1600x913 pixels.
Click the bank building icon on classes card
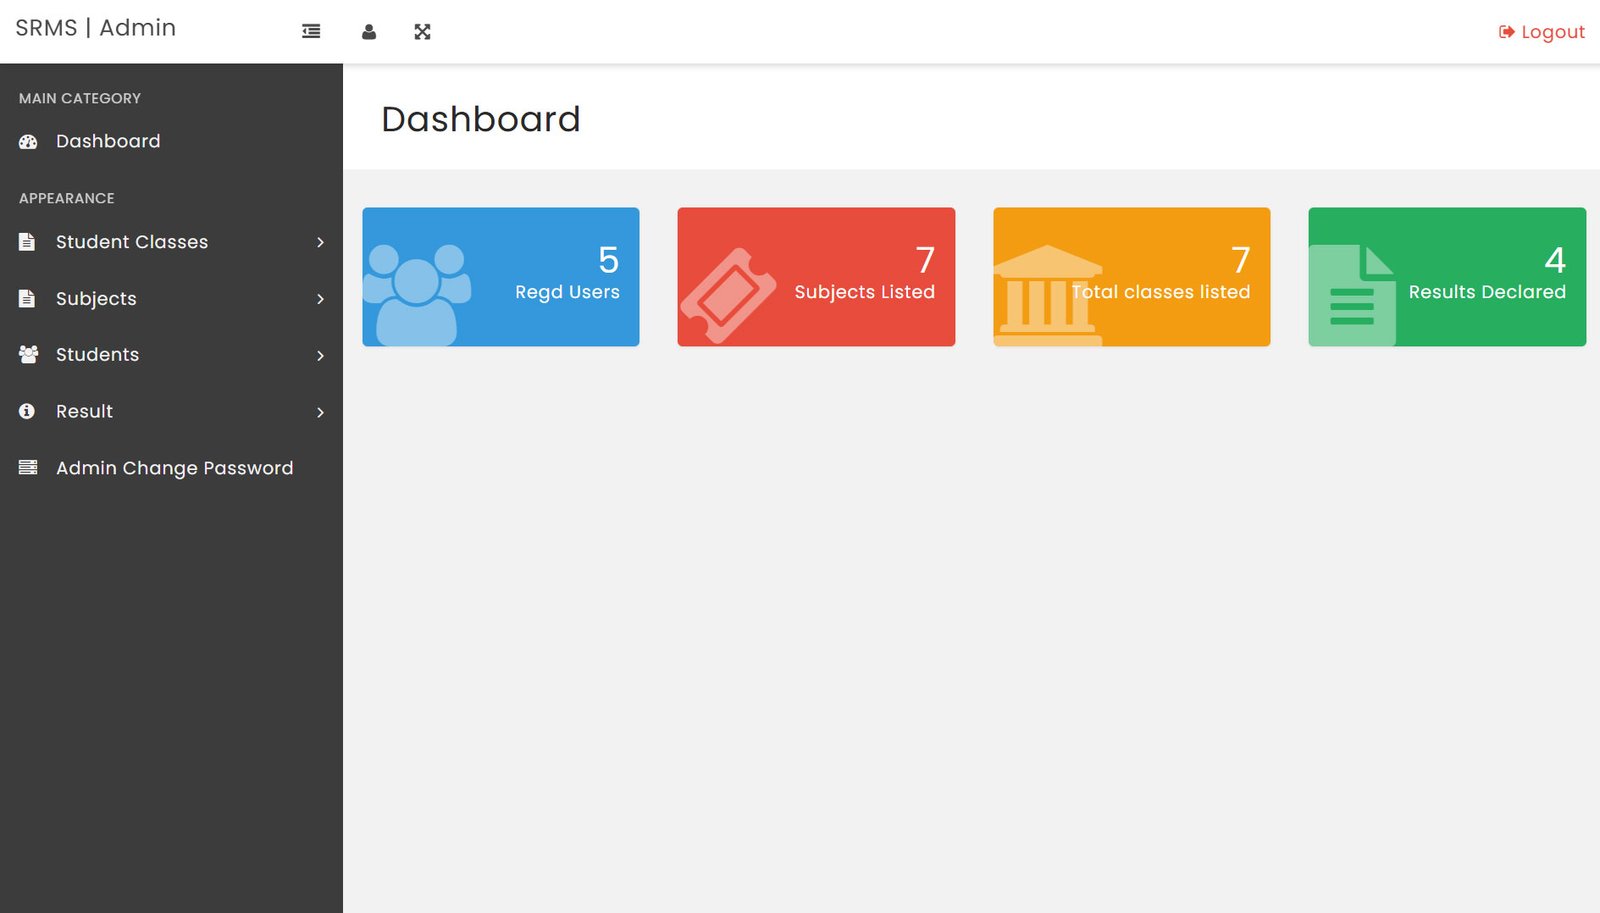pyautogui.click(x=1048, y=295)
